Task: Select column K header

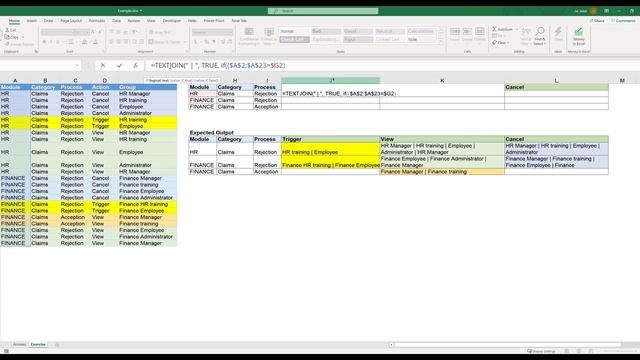Action: [442, 80]
